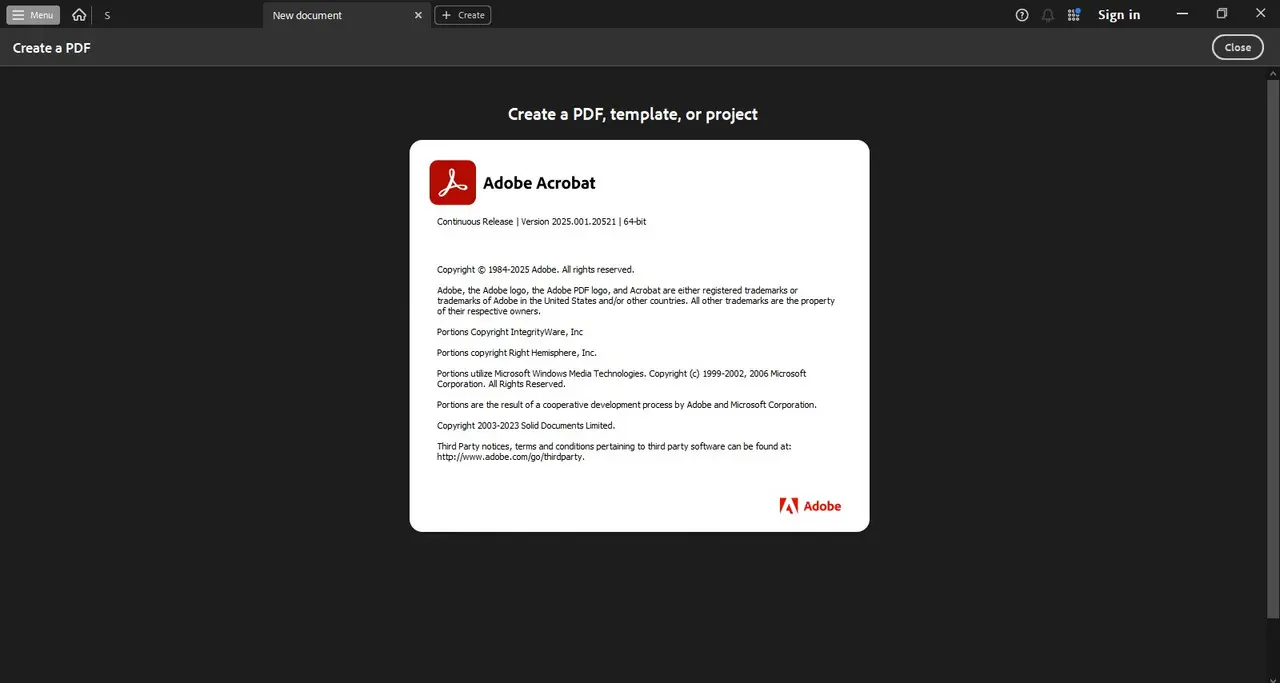Click Copyright 2003-2023 Solid Documents Limited
Image resolution: width=1280 pixels, height=683 pixels.
526,426
